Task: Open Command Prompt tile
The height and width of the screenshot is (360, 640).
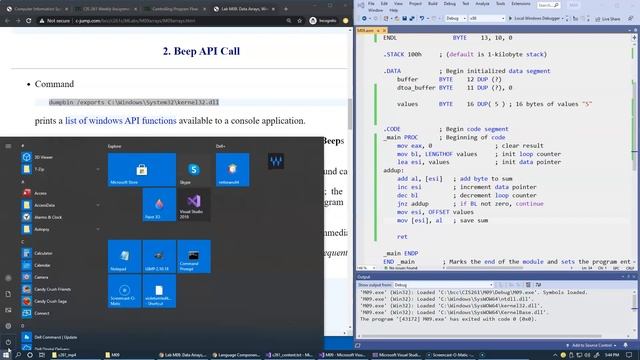Action: pos(194,256)
